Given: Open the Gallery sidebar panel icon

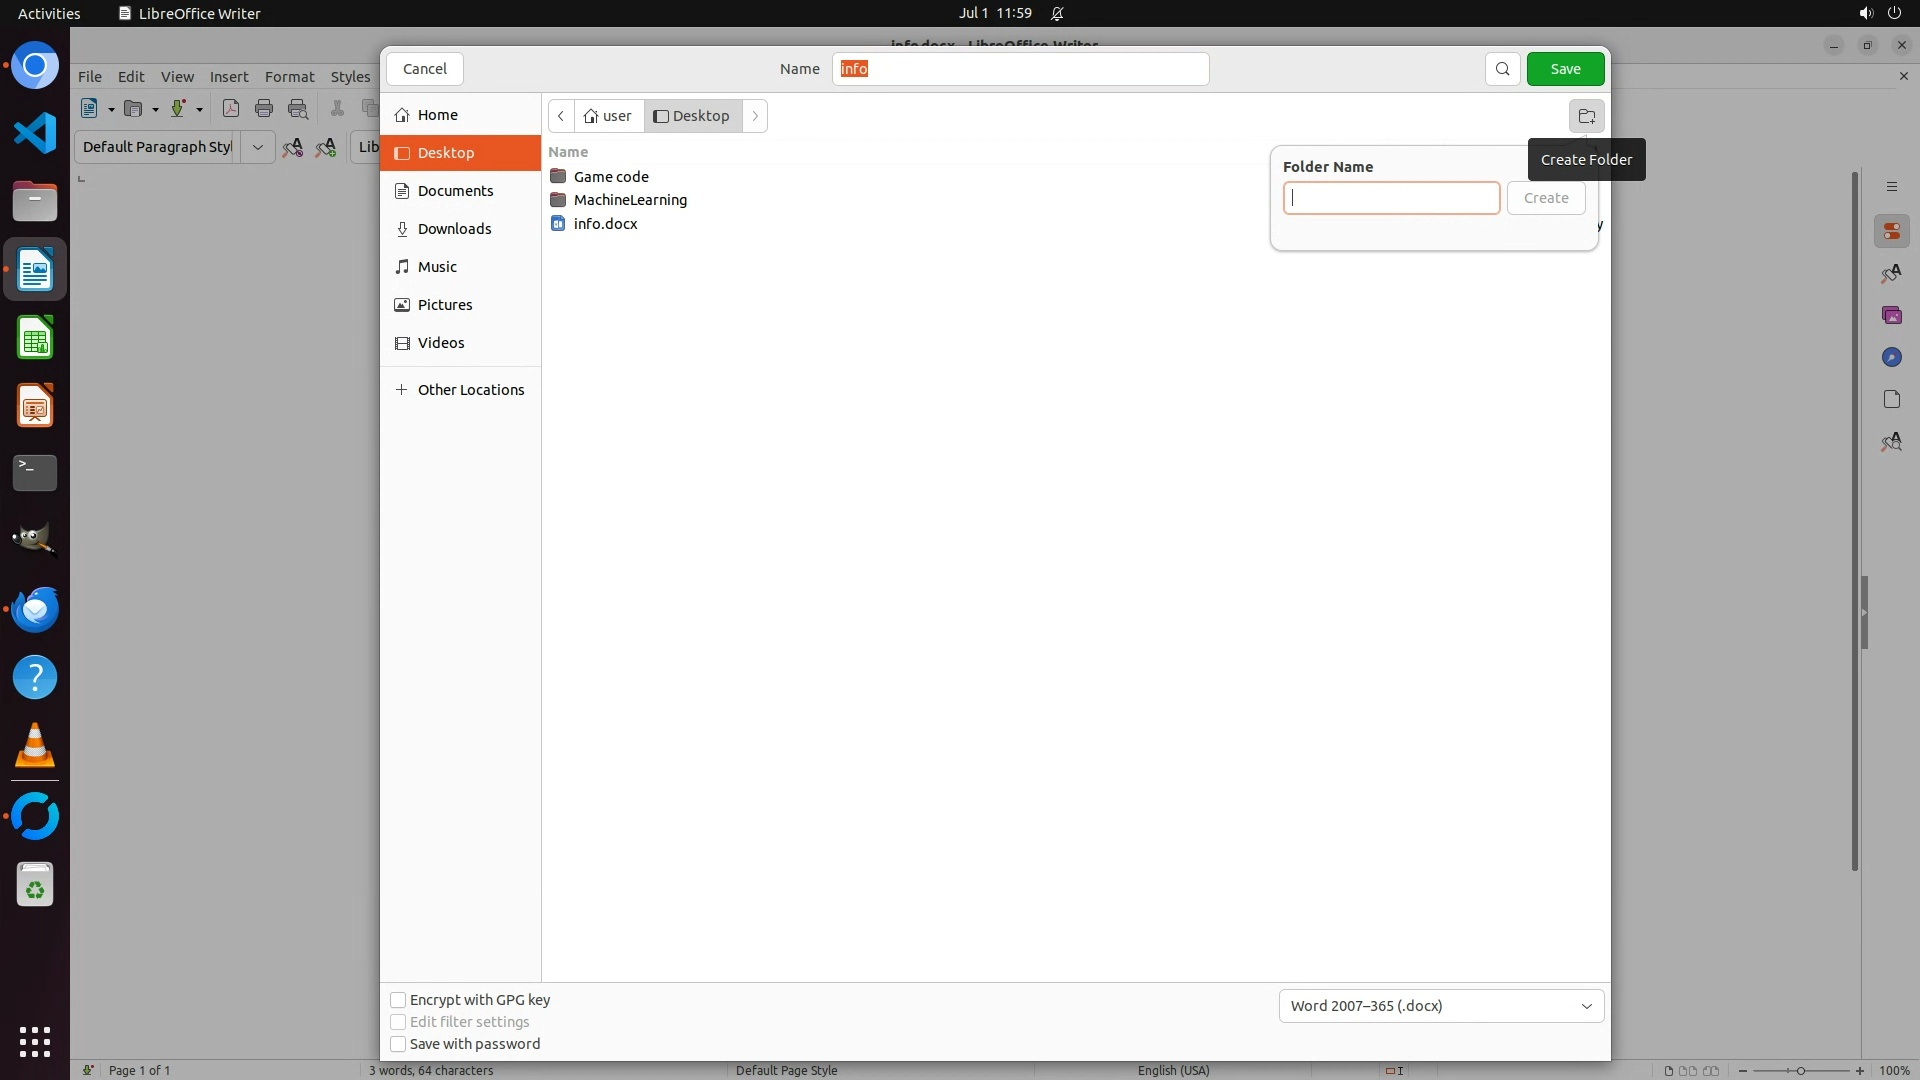Looking at the screenshot, I should tap(1891, 316).
